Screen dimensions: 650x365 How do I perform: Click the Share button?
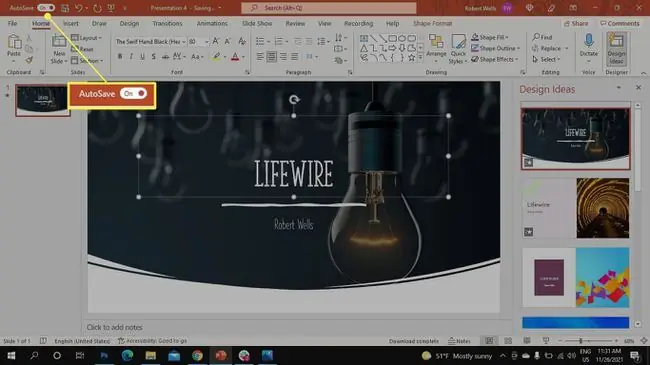pyautogui.click(x=576, y=23)
